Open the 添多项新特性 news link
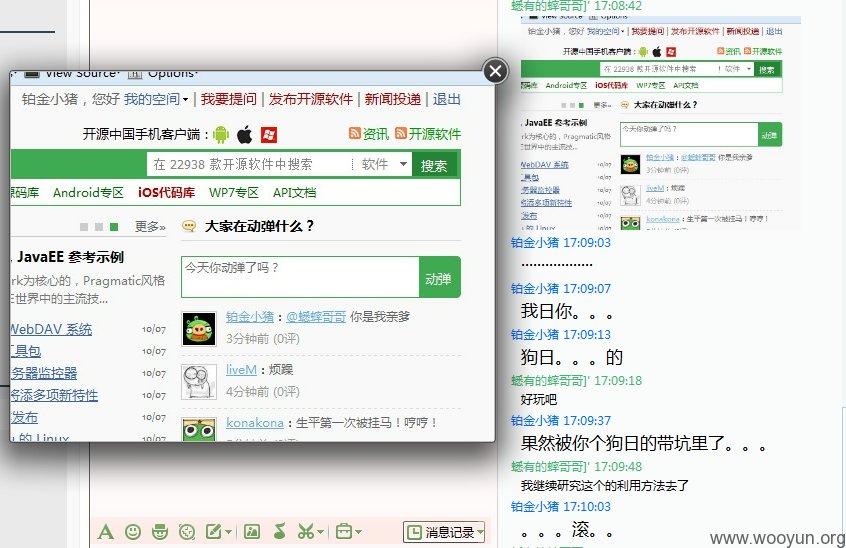The image size is (846, 548). point(54,395)
